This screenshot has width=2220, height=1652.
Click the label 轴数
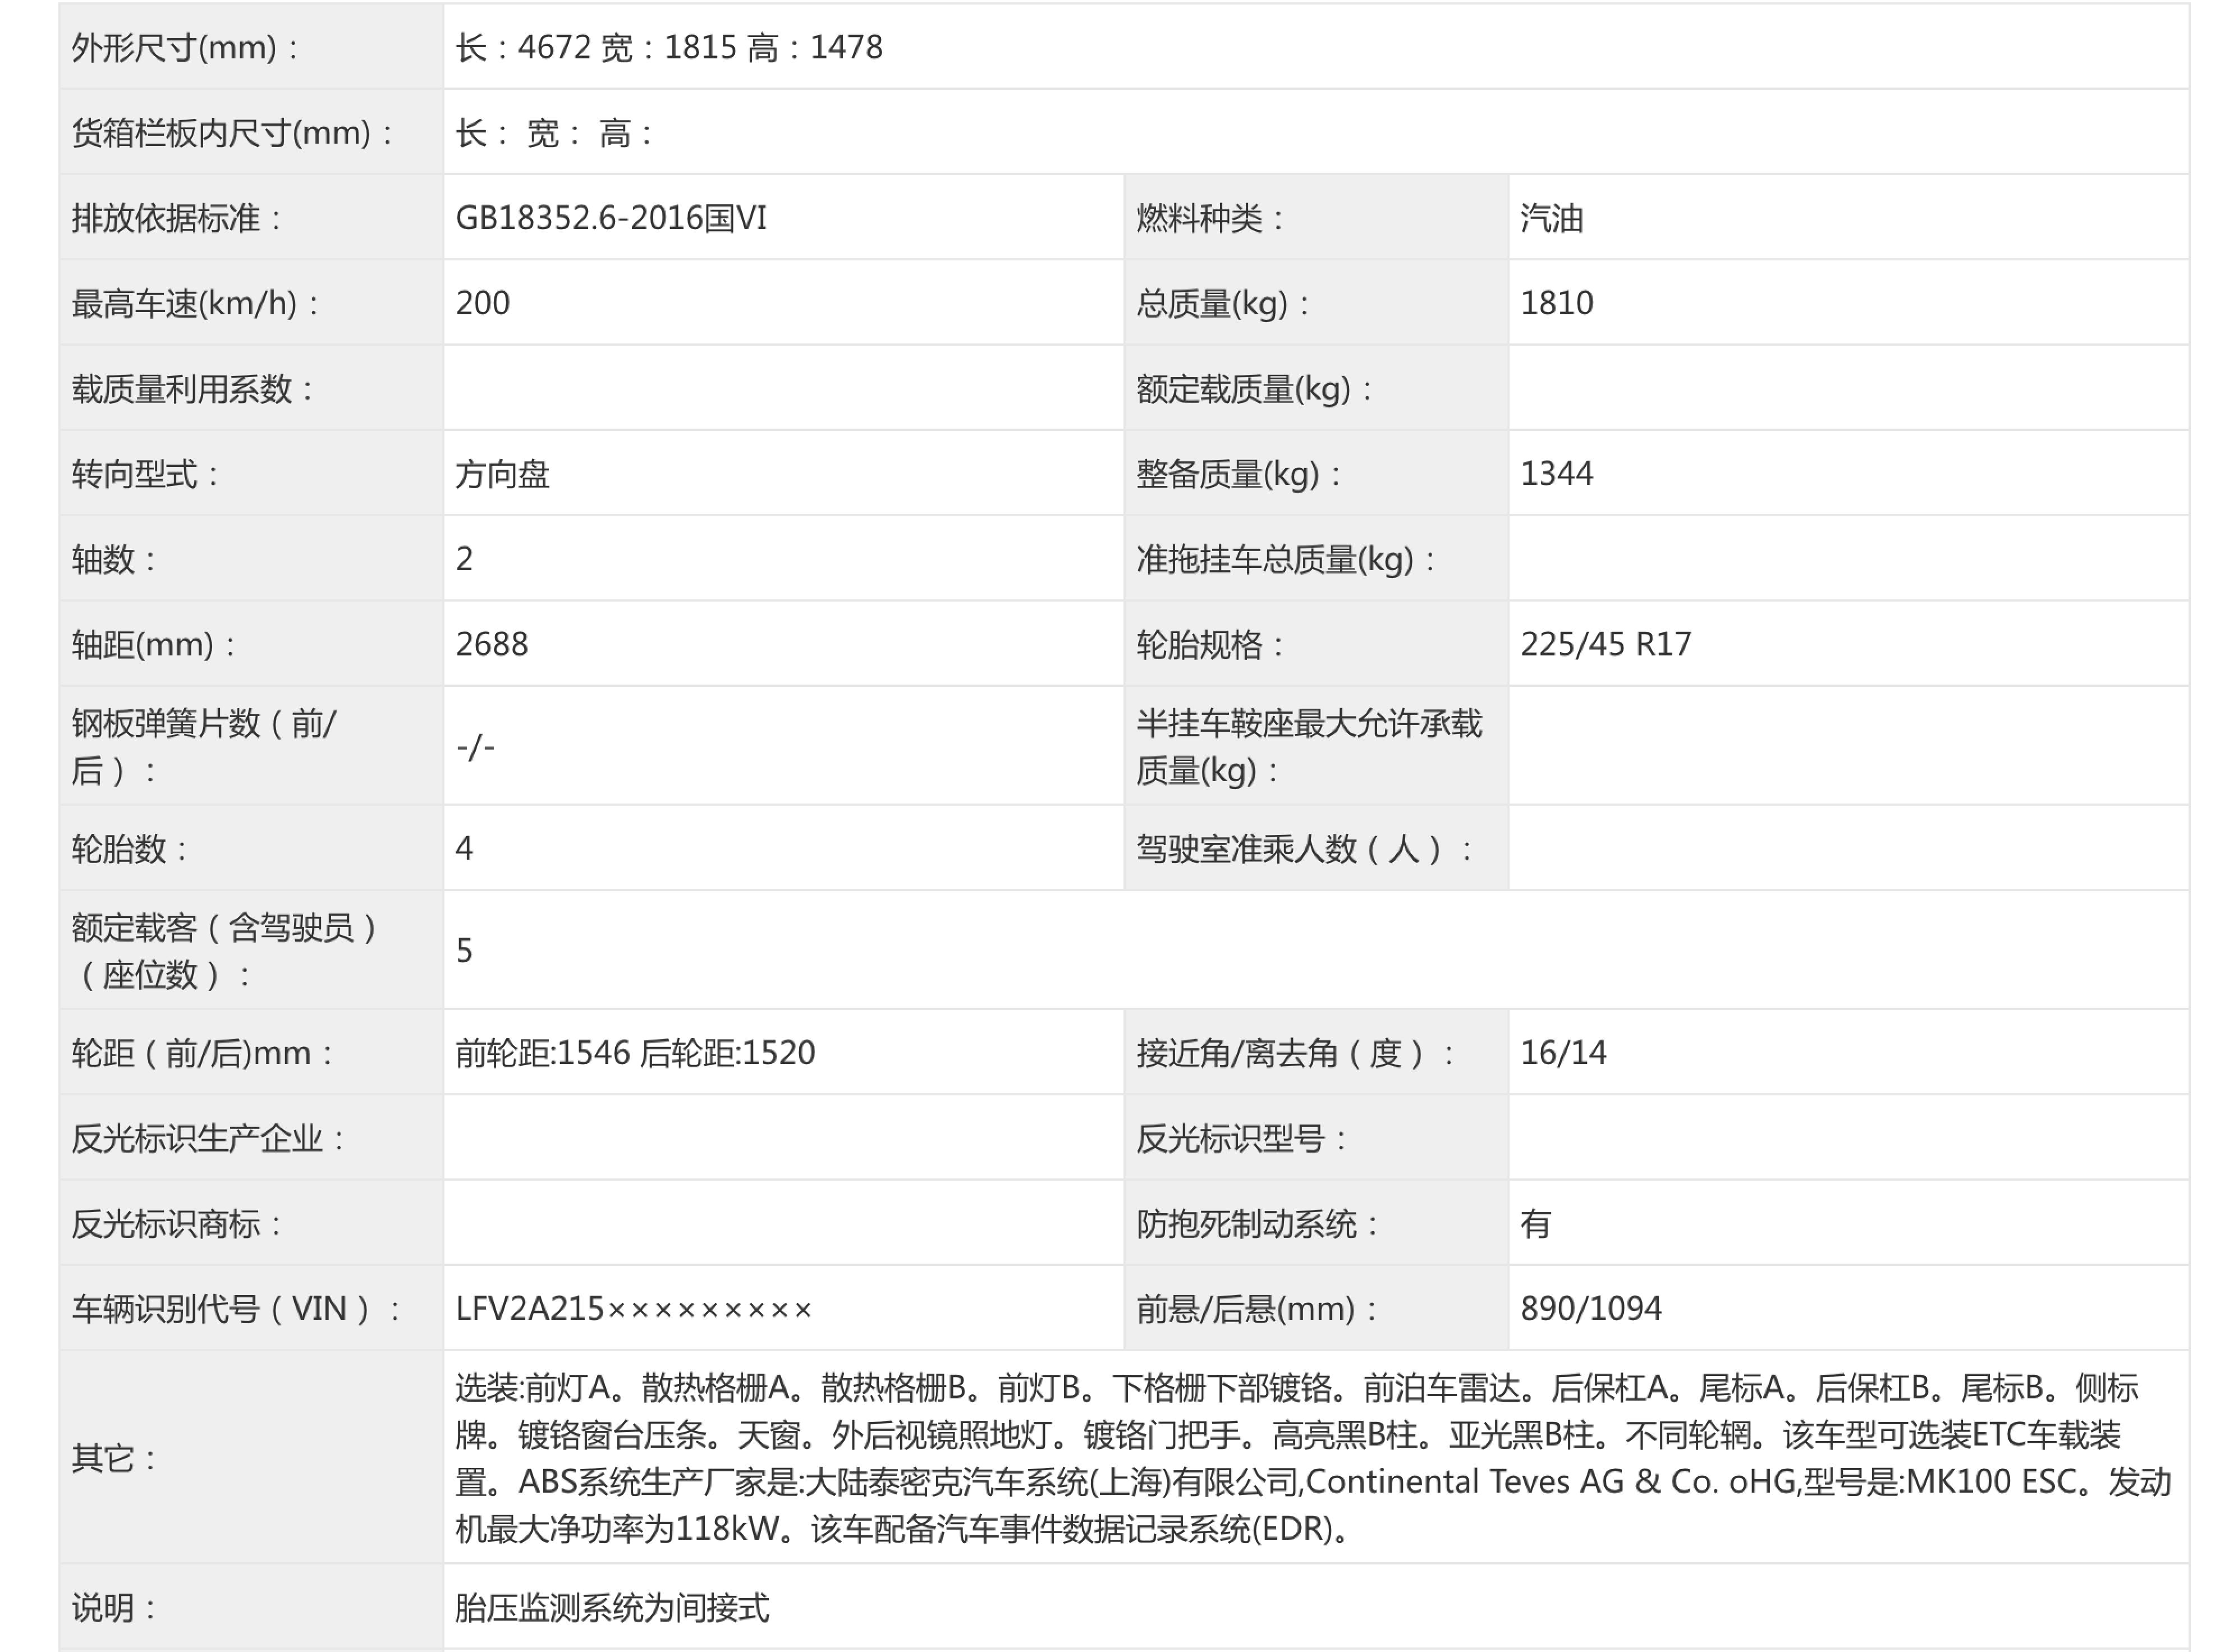113,559
